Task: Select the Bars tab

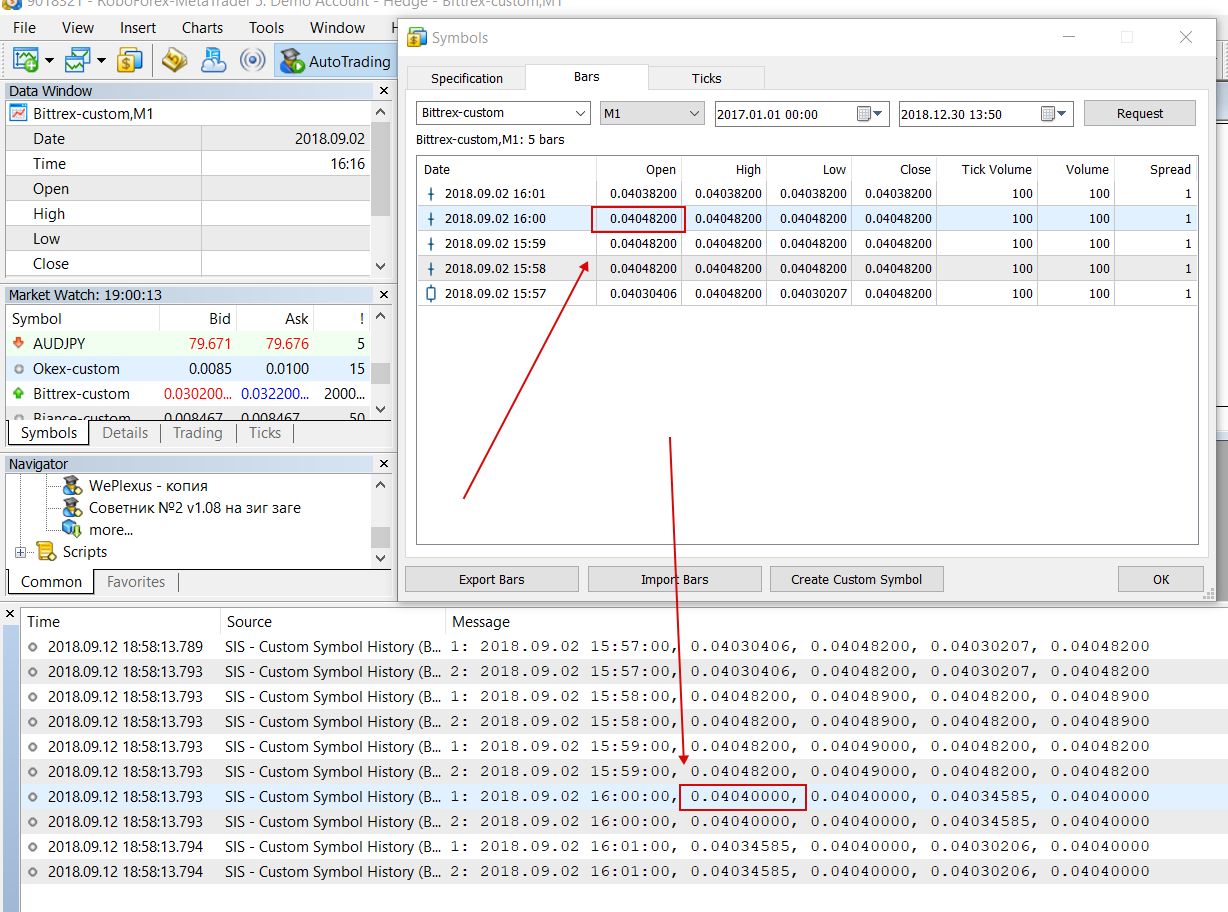Action: pyautogui.click(x=587, y=77)
